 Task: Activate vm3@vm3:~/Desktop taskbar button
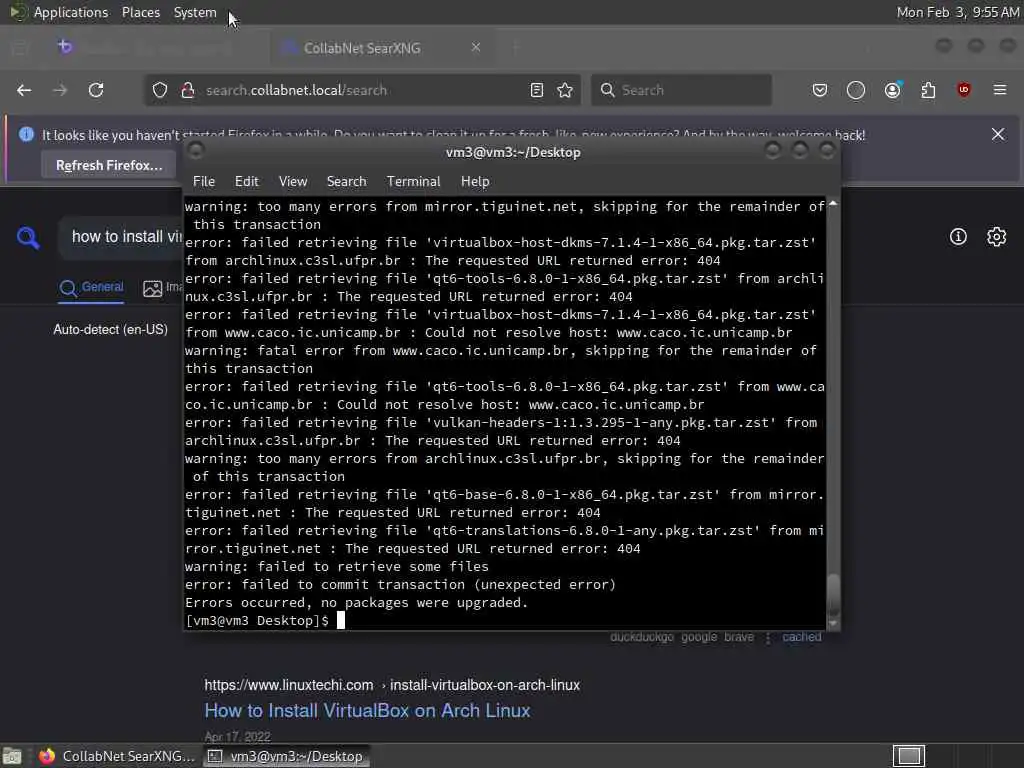tap(285, 756)
